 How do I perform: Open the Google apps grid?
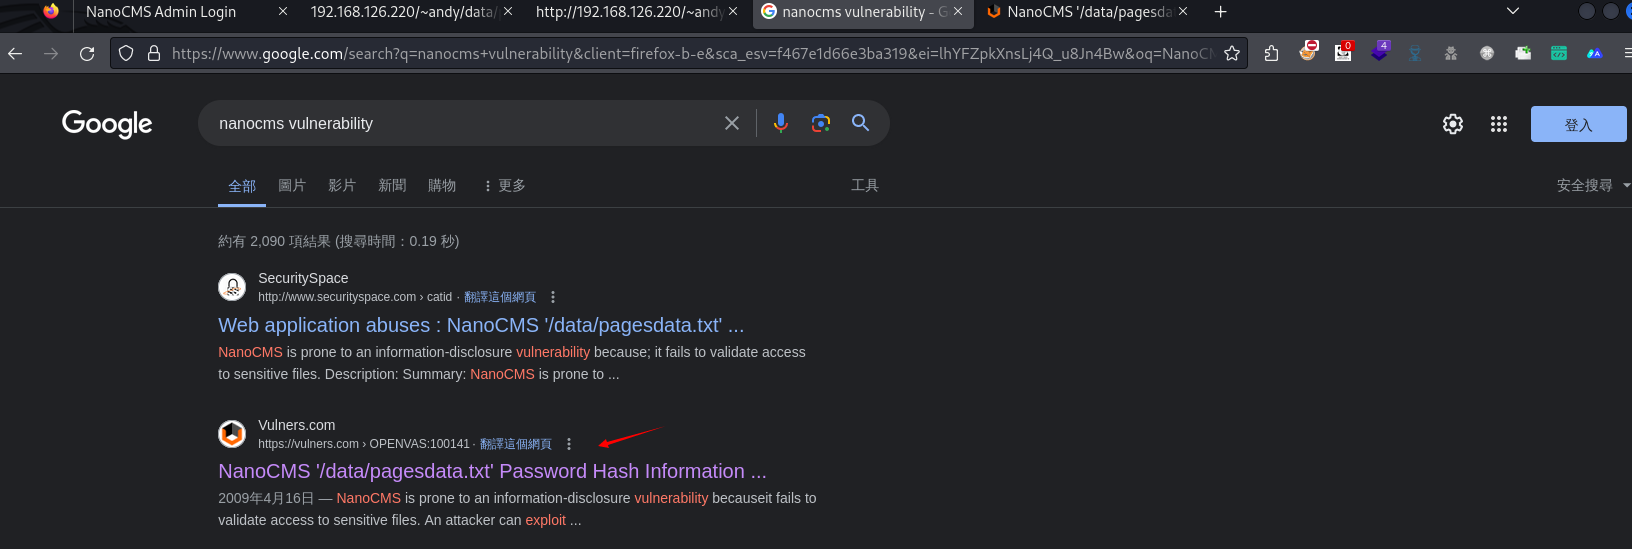pos(1499,124)
